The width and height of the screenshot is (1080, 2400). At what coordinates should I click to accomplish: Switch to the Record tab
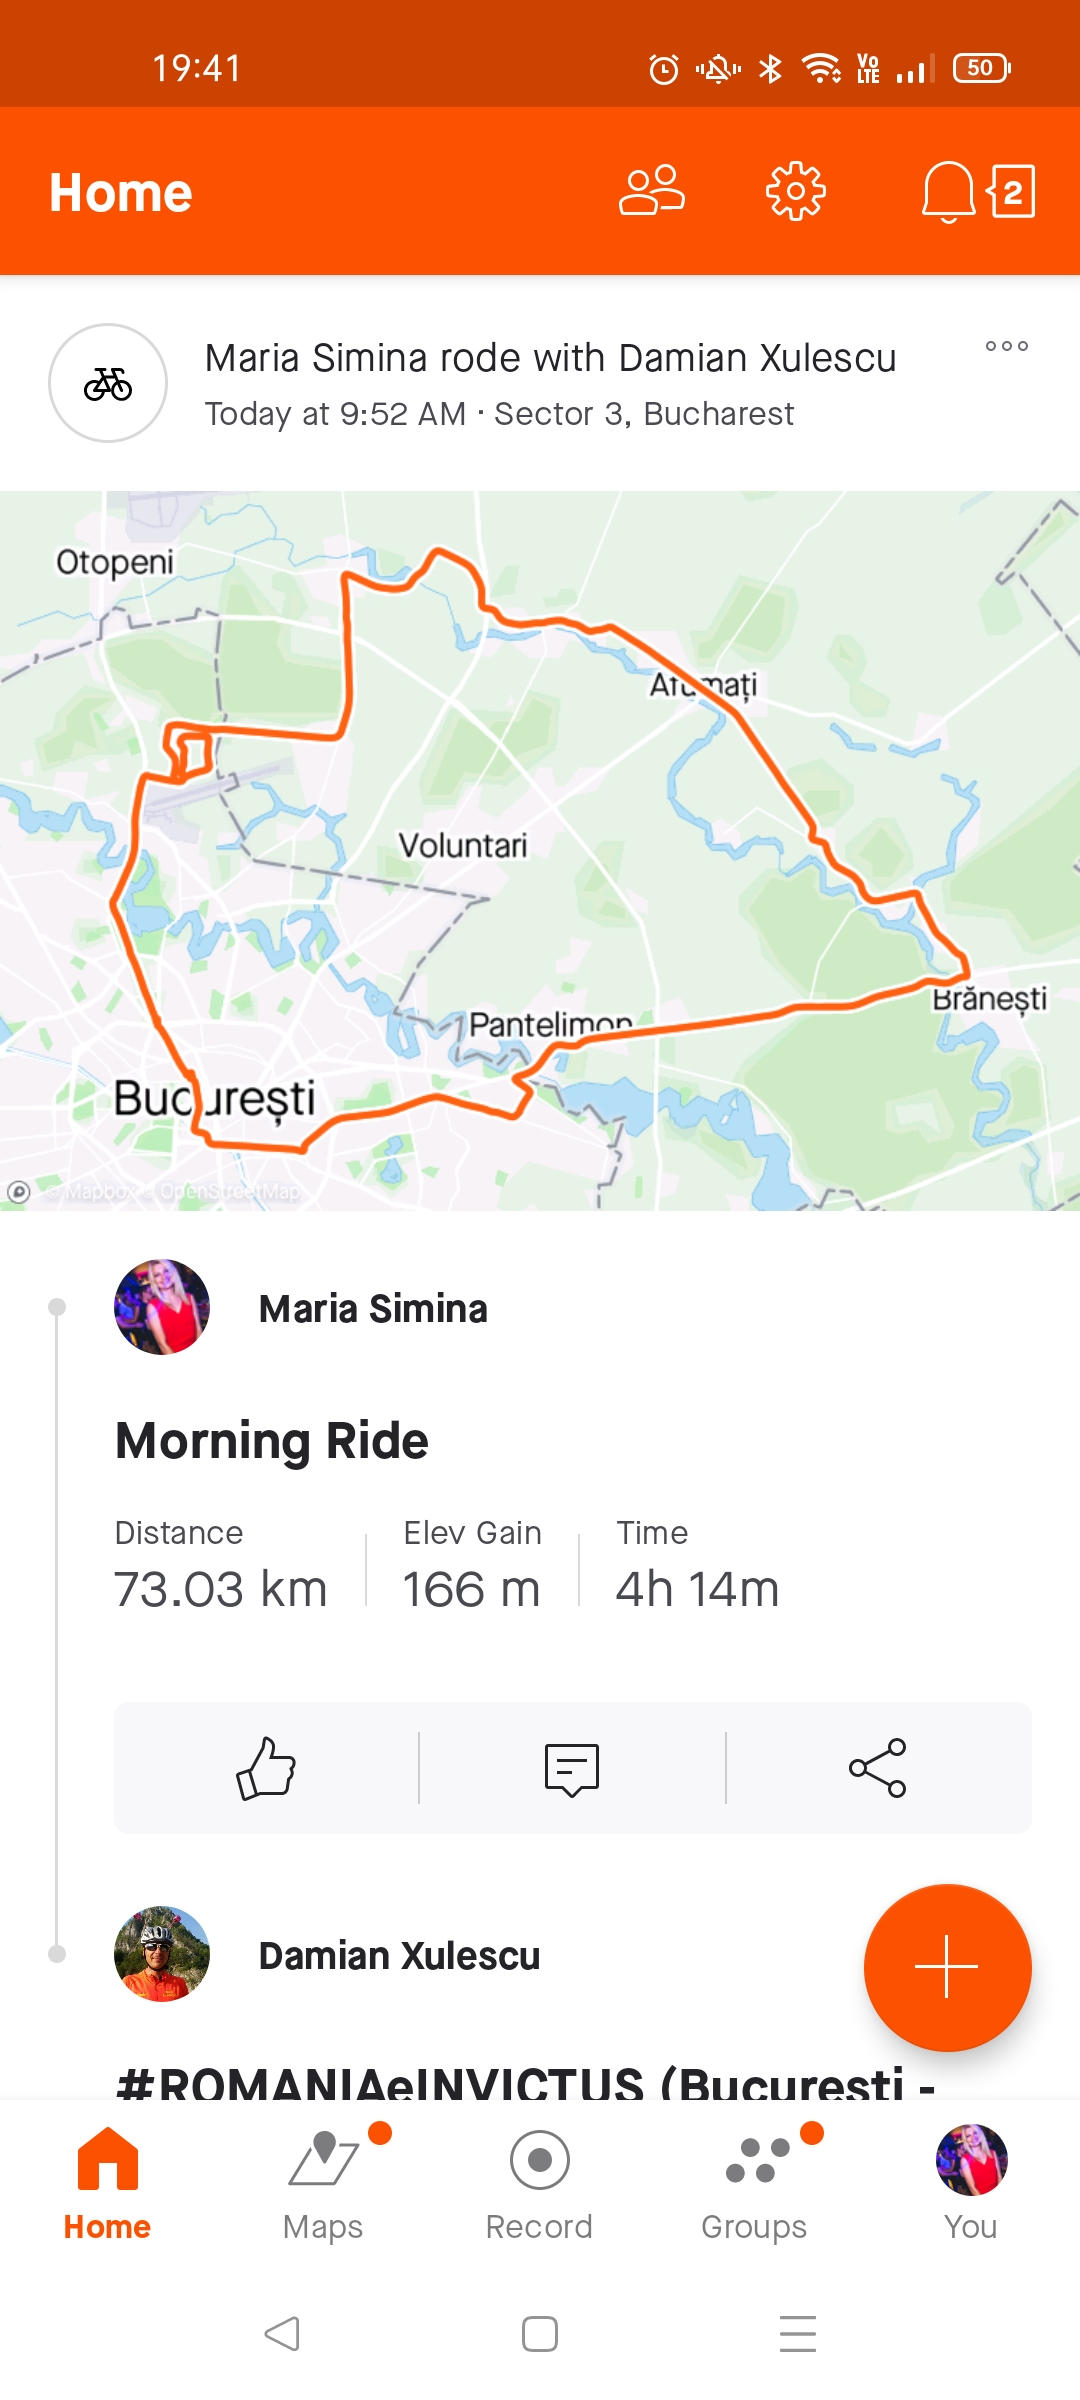539,2184
